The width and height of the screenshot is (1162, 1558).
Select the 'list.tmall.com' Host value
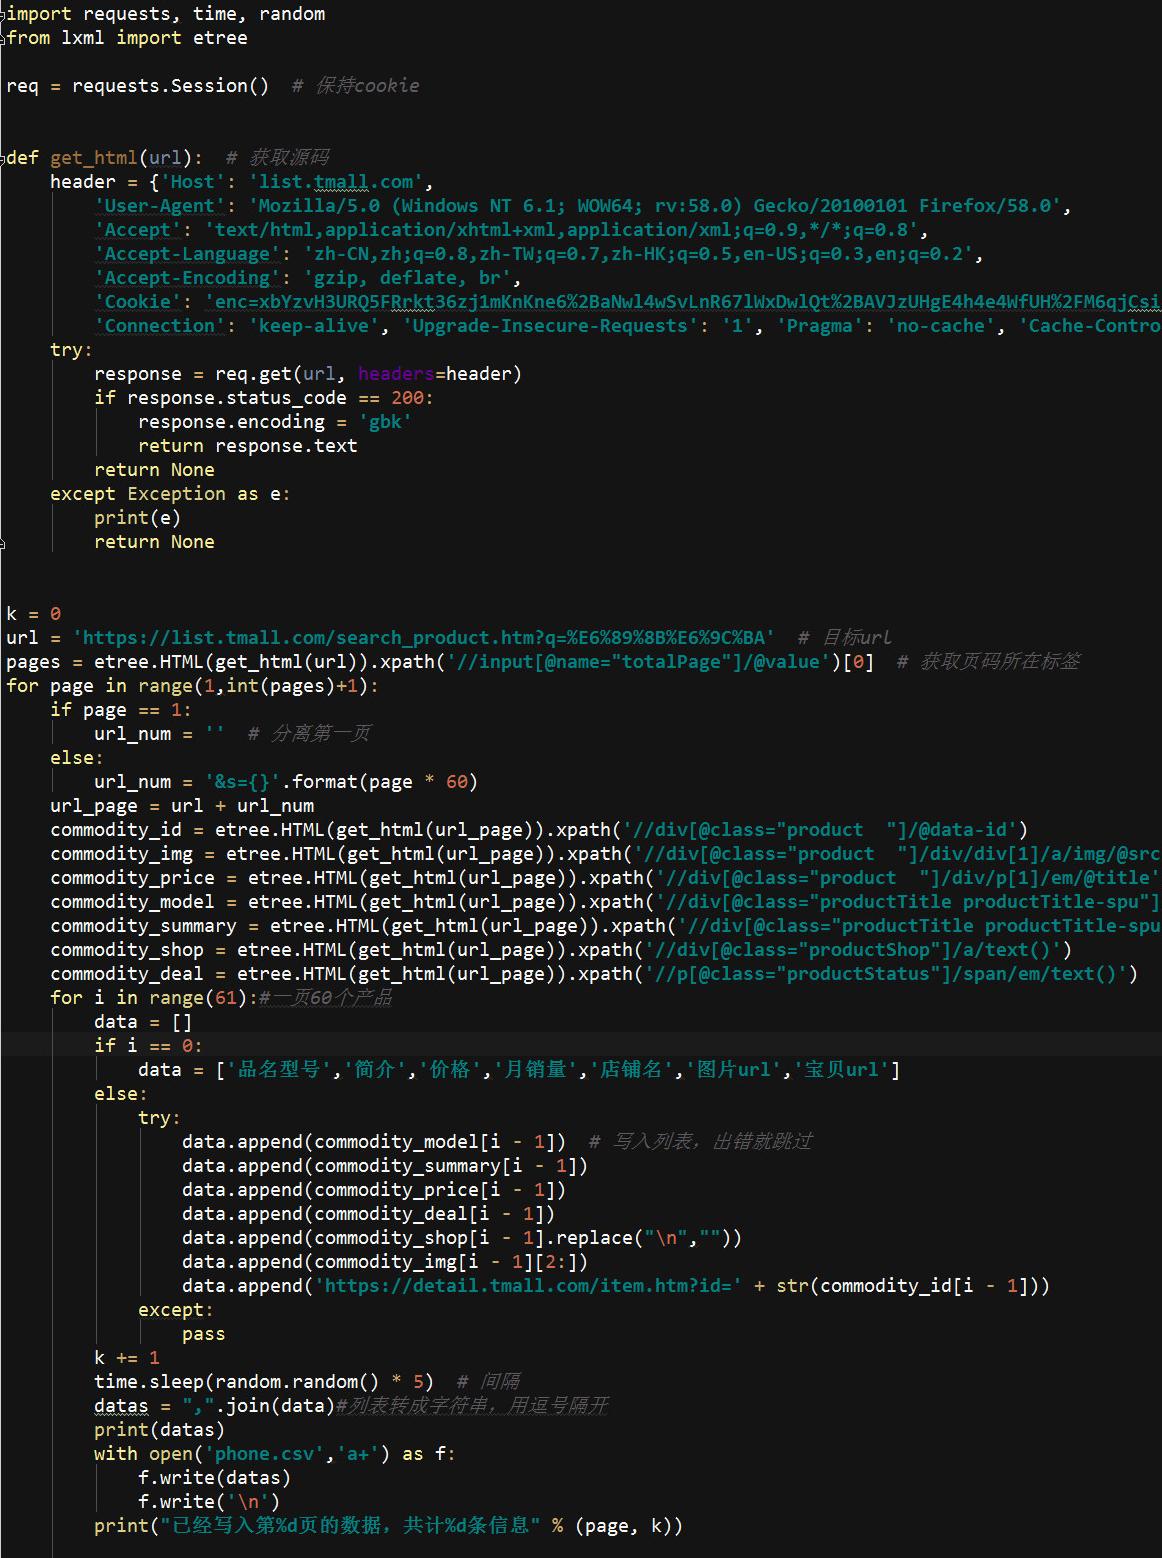(336, 182)
